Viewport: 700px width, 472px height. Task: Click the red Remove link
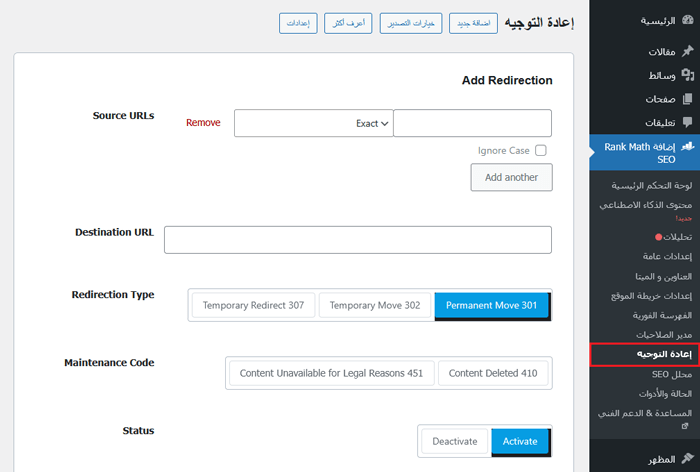[x=203, y=123]
